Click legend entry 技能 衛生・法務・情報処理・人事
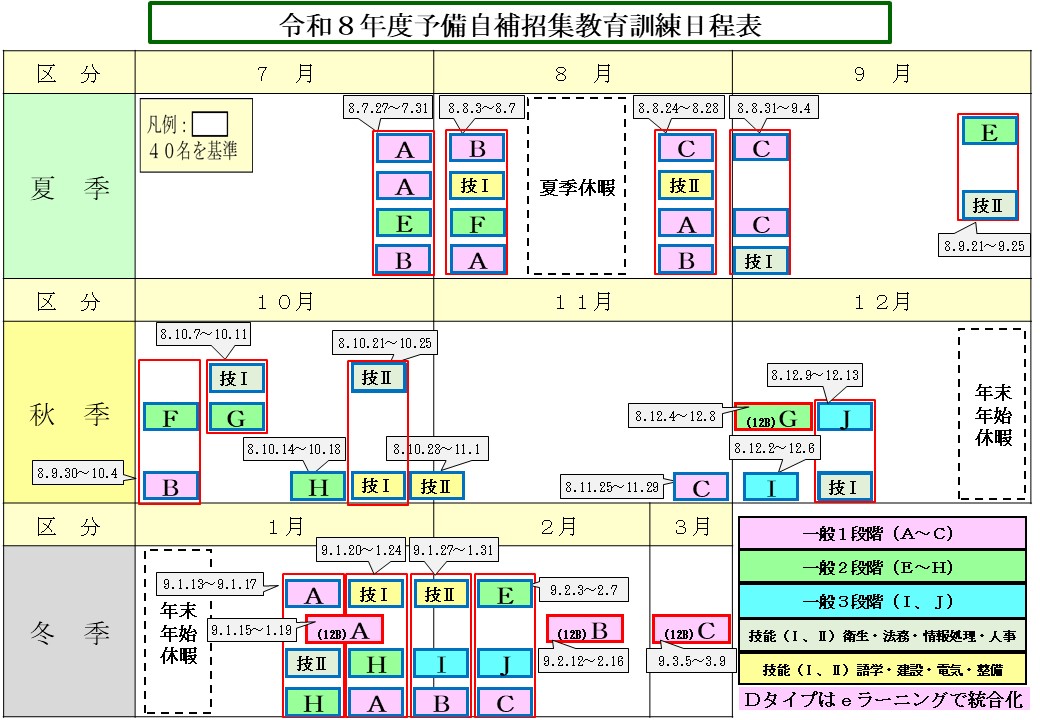Screen dimensions: 1040x720 click(882, 635)
